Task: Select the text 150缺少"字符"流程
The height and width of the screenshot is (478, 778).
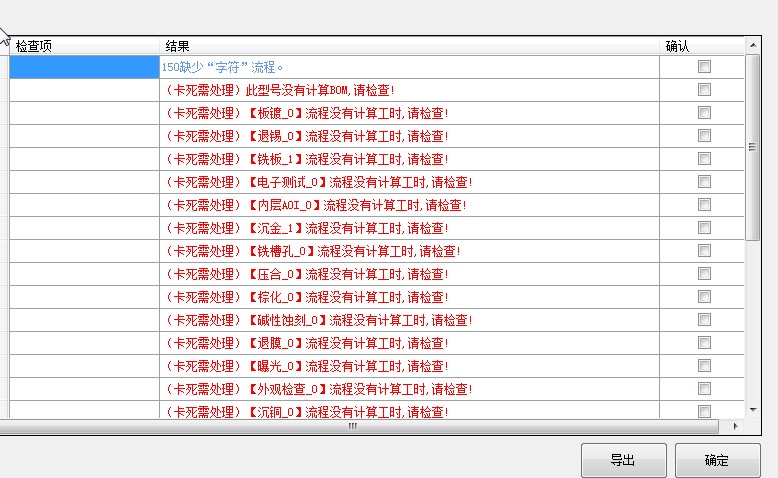Action: click(222, 67)
